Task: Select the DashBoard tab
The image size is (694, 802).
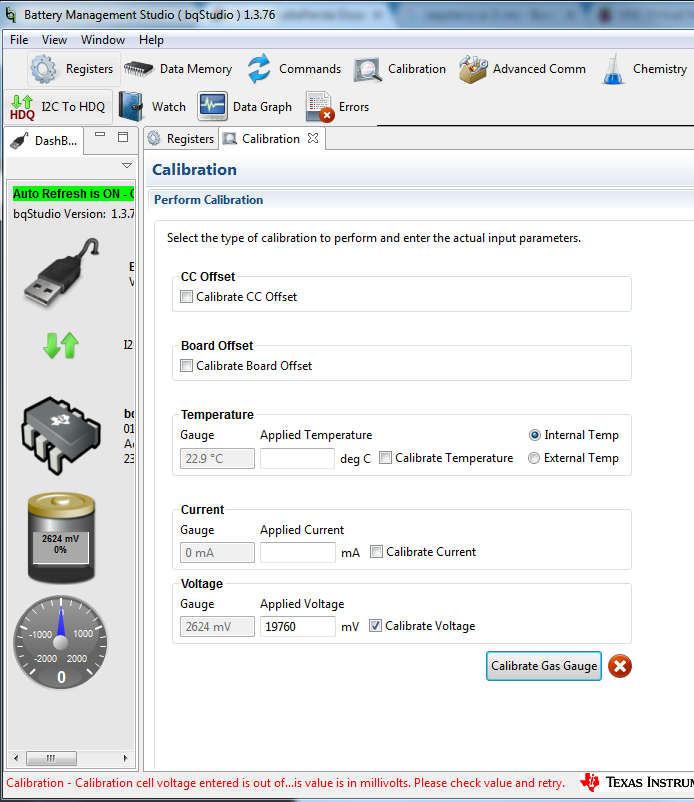Action: tap(45, 141)
